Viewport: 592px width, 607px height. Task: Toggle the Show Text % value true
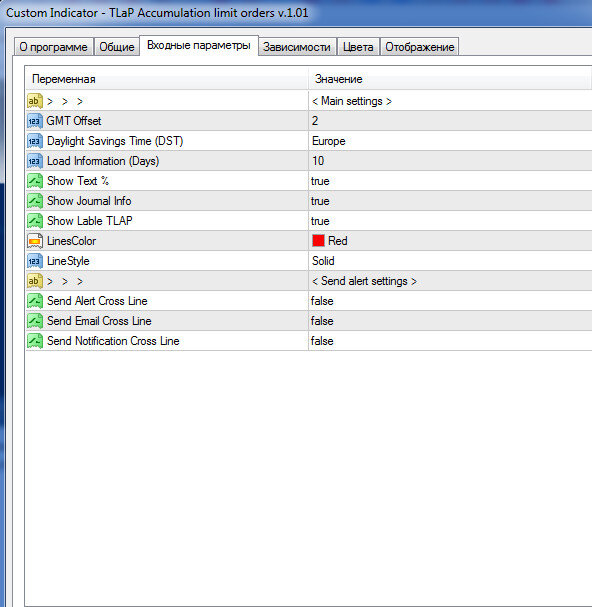pos(320,181)
